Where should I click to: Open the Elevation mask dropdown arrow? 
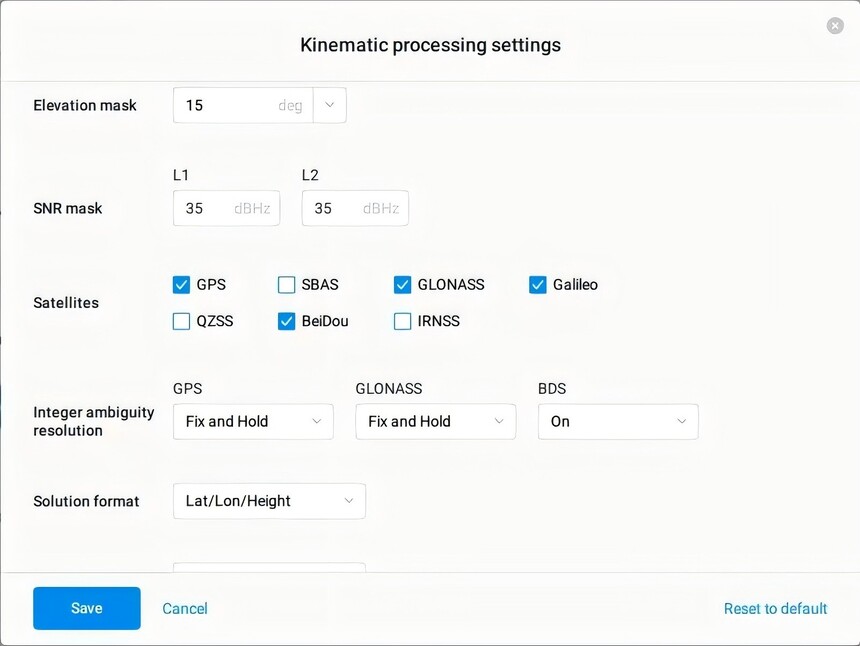[x=330, y=105]
